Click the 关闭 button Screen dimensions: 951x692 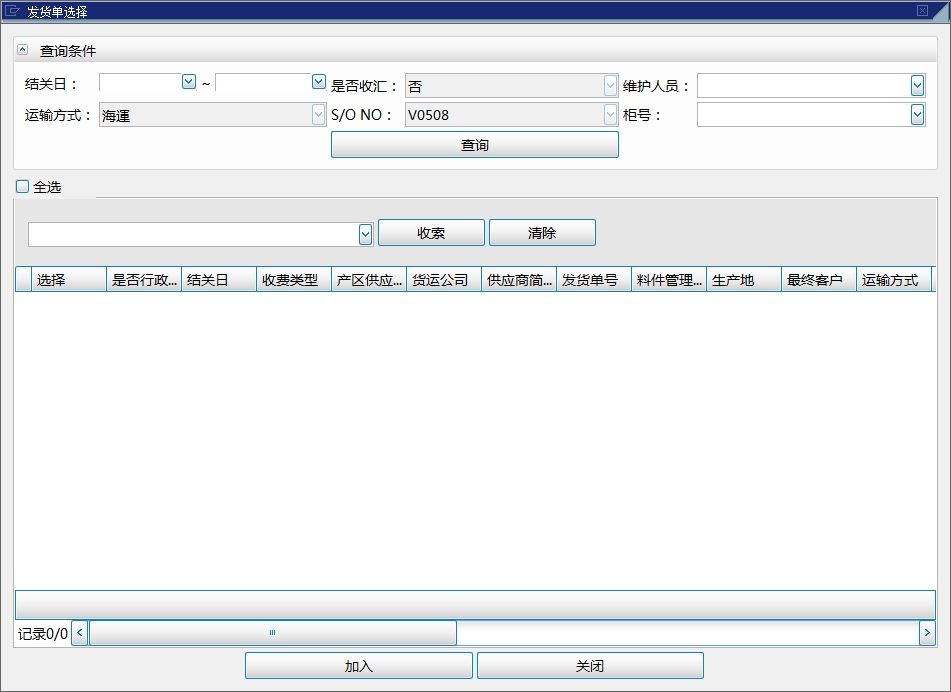tap(590, 666)
